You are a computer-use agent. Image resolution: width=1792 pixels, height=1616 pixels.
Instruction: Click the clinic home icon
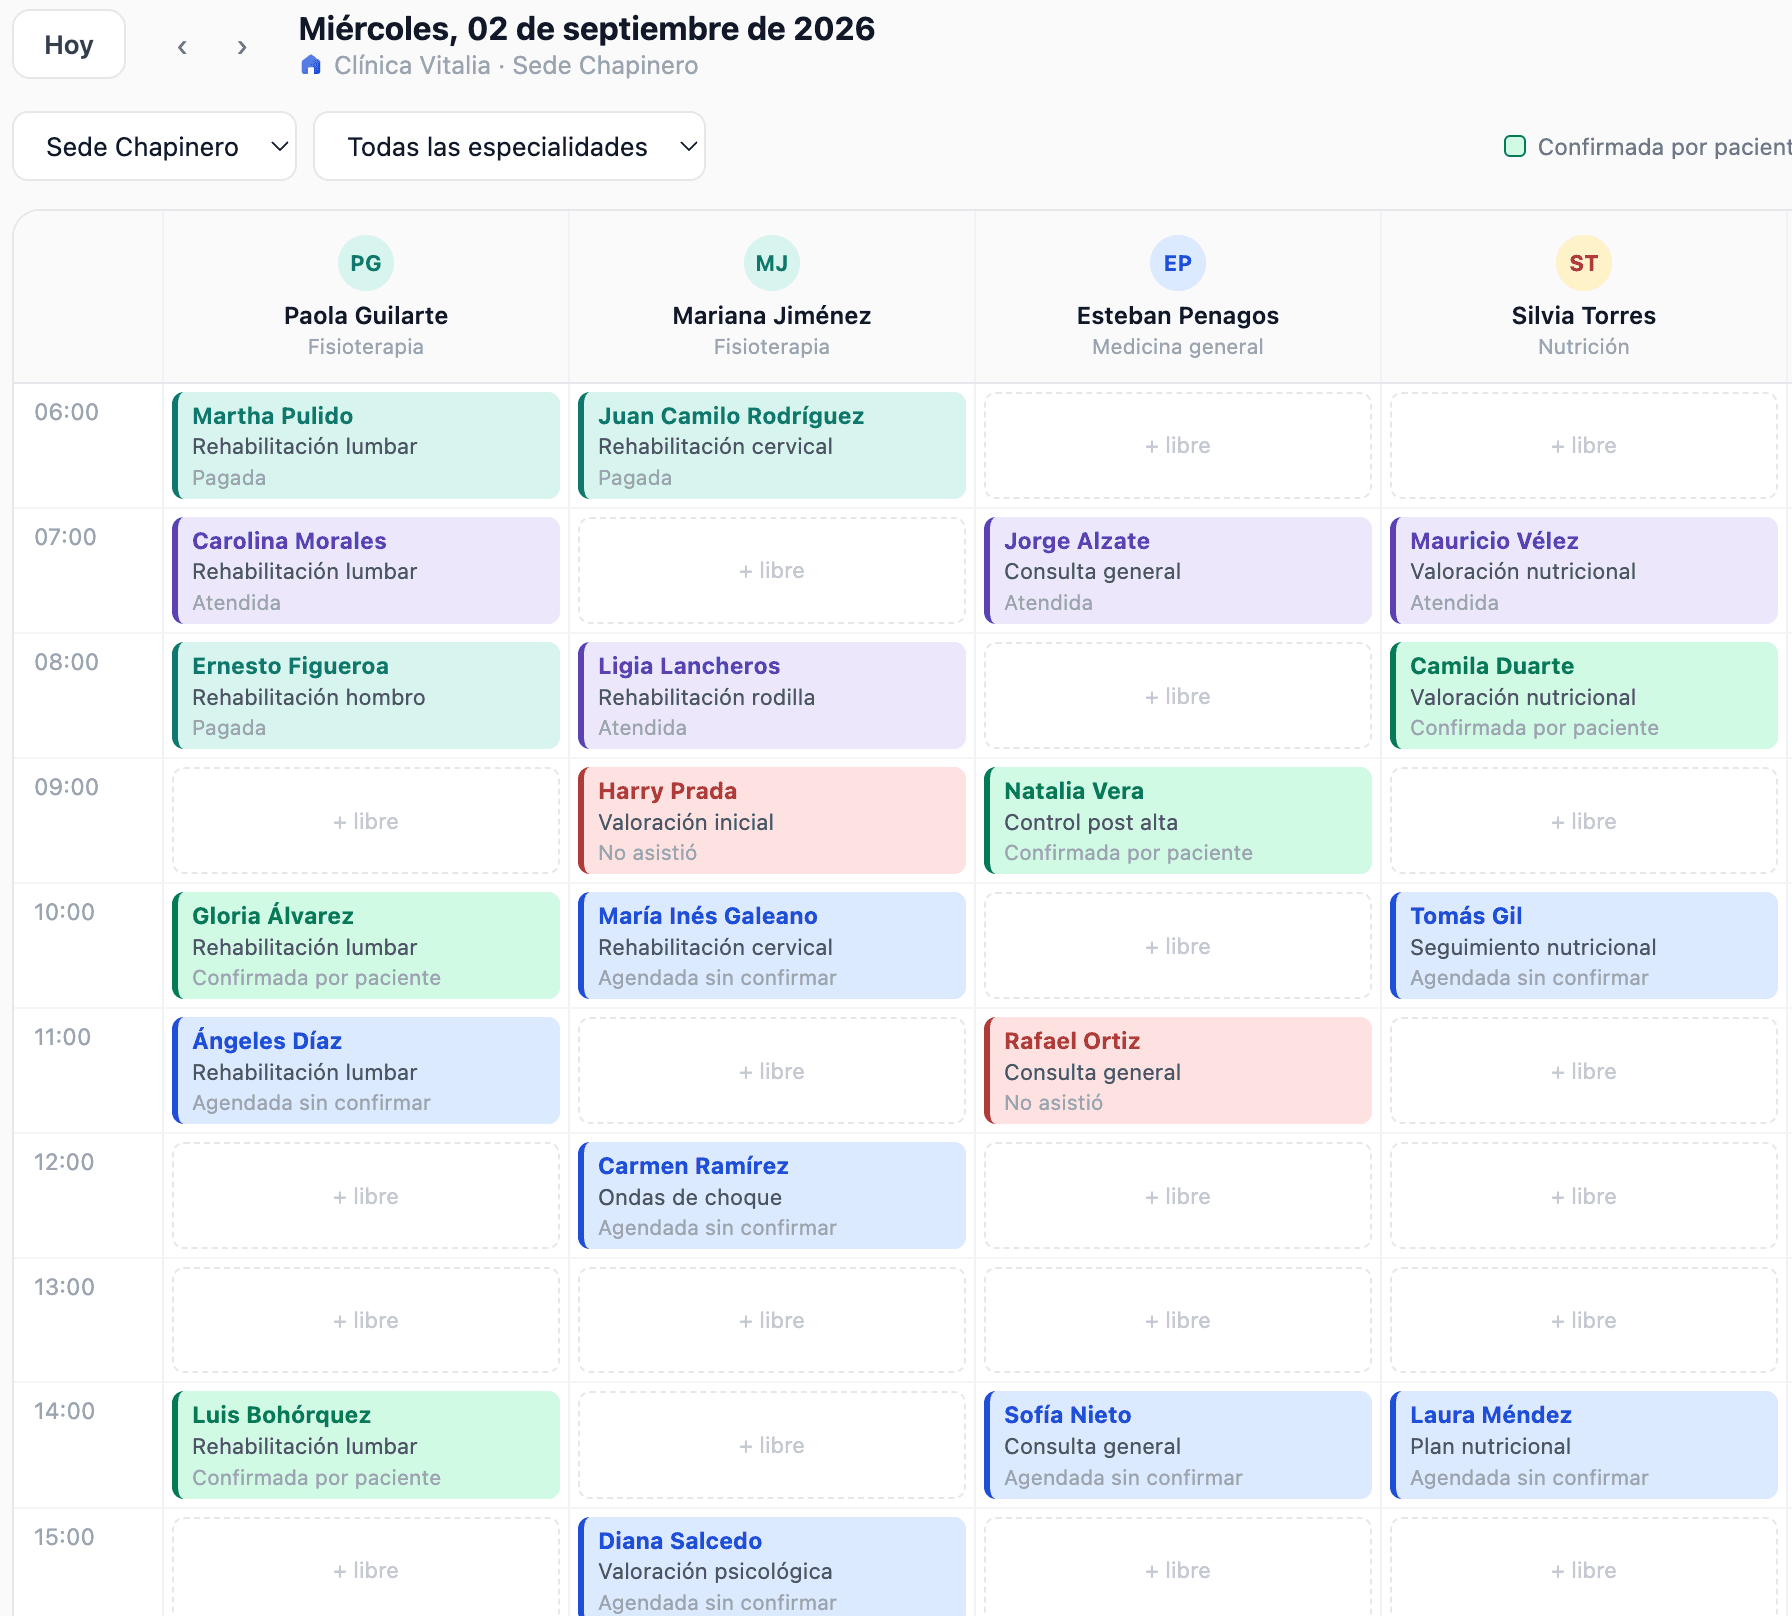point(311,65)
